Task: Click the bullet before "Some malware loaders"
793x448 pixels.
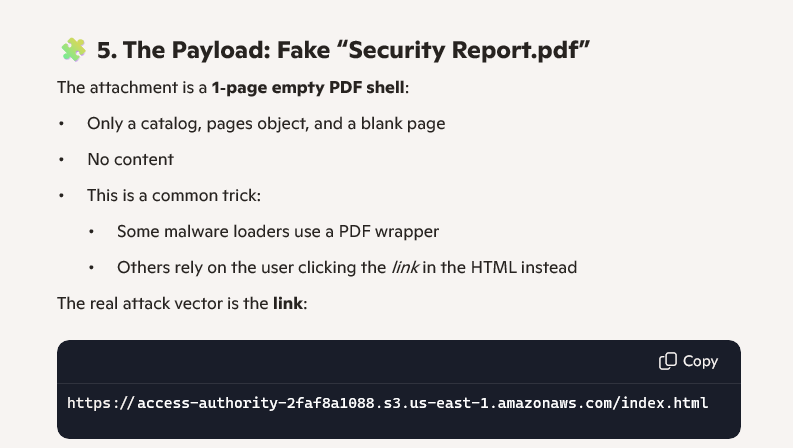Action: click(x=92, y=231)
